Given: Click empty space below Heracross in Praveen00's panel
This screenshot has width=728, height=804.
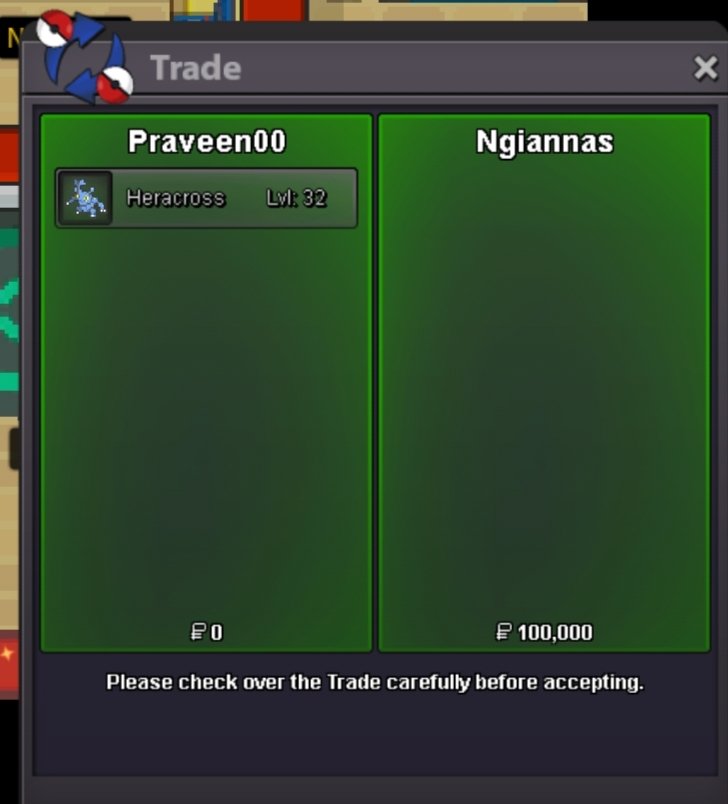Looking at the screenshot, I should point(207,420).
